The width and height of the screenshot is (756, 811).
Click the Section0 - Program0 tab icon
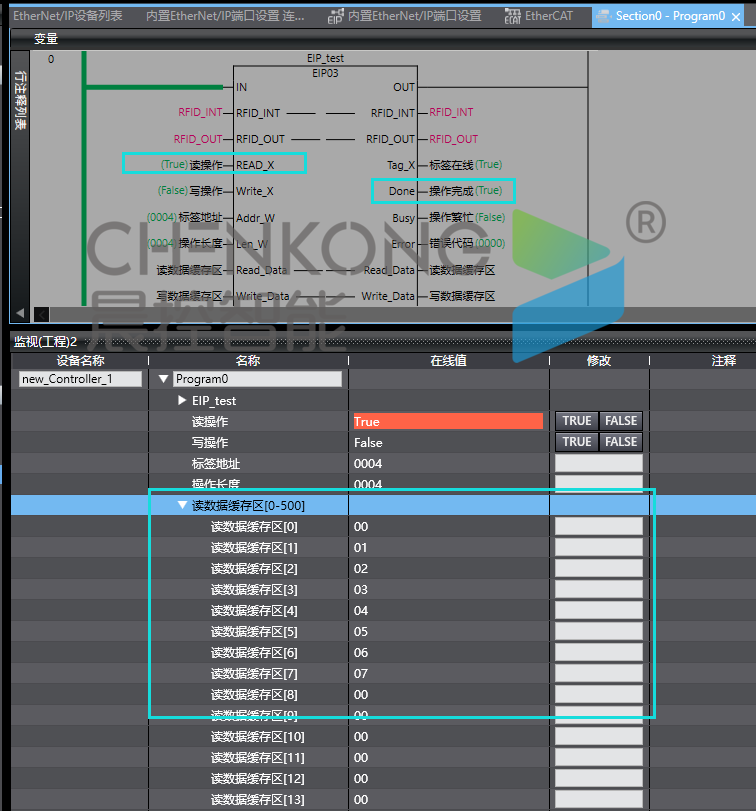tap(603, 17)
